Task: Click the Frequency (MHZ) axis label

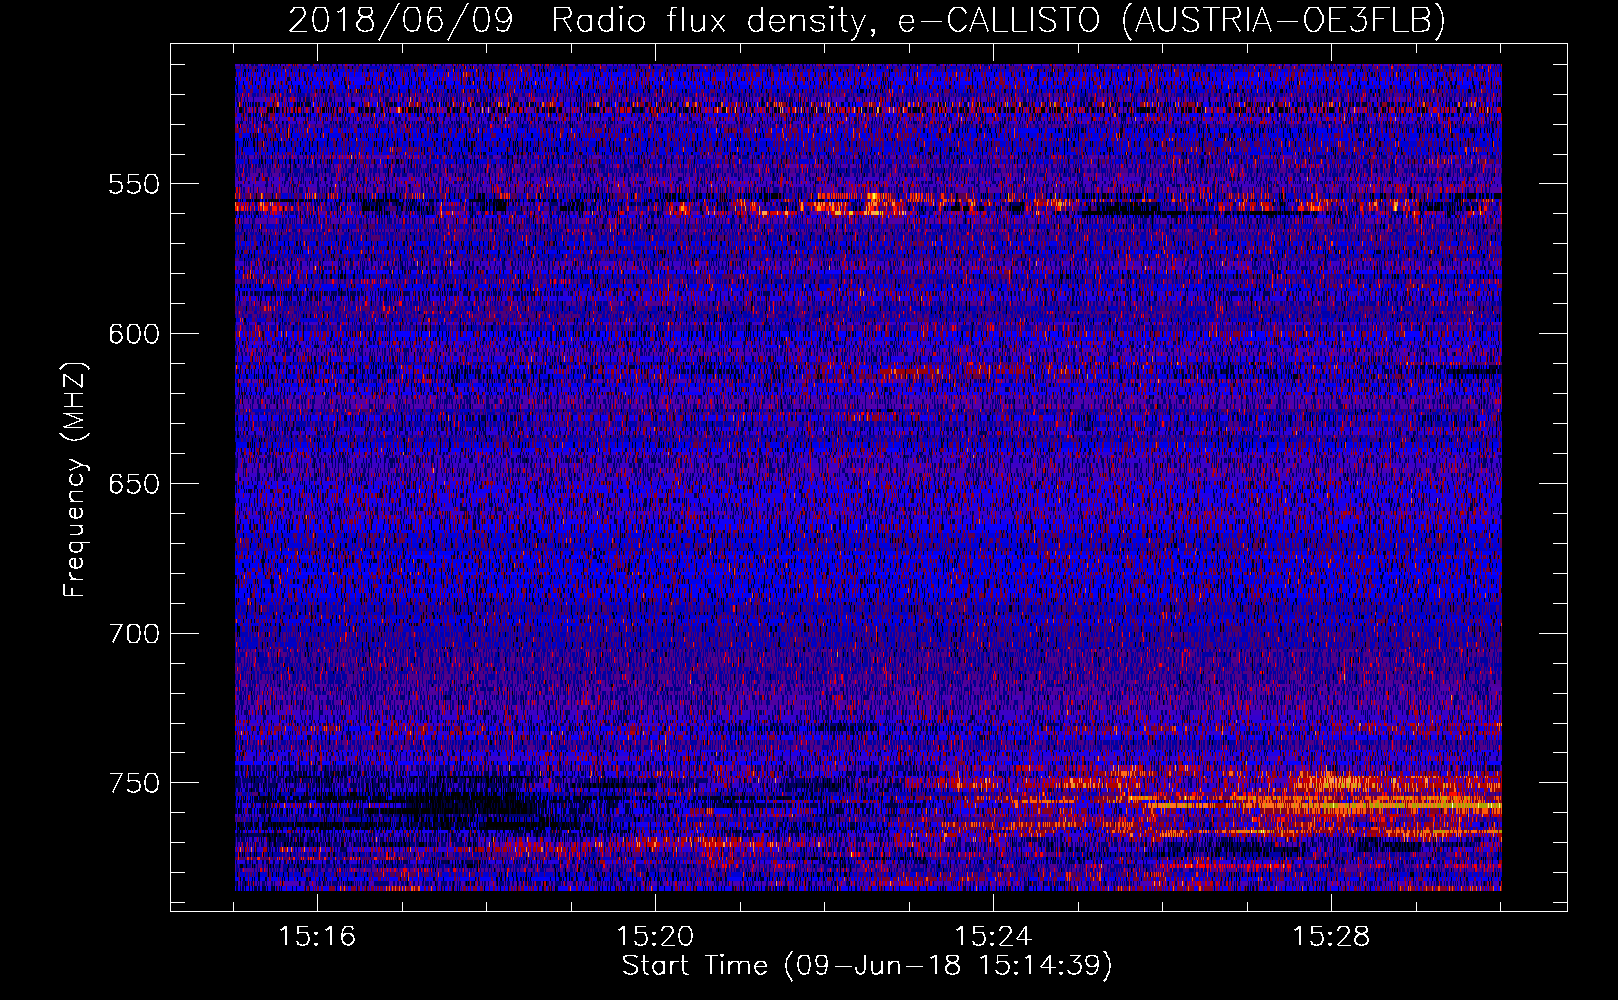Action: (75, 479)
